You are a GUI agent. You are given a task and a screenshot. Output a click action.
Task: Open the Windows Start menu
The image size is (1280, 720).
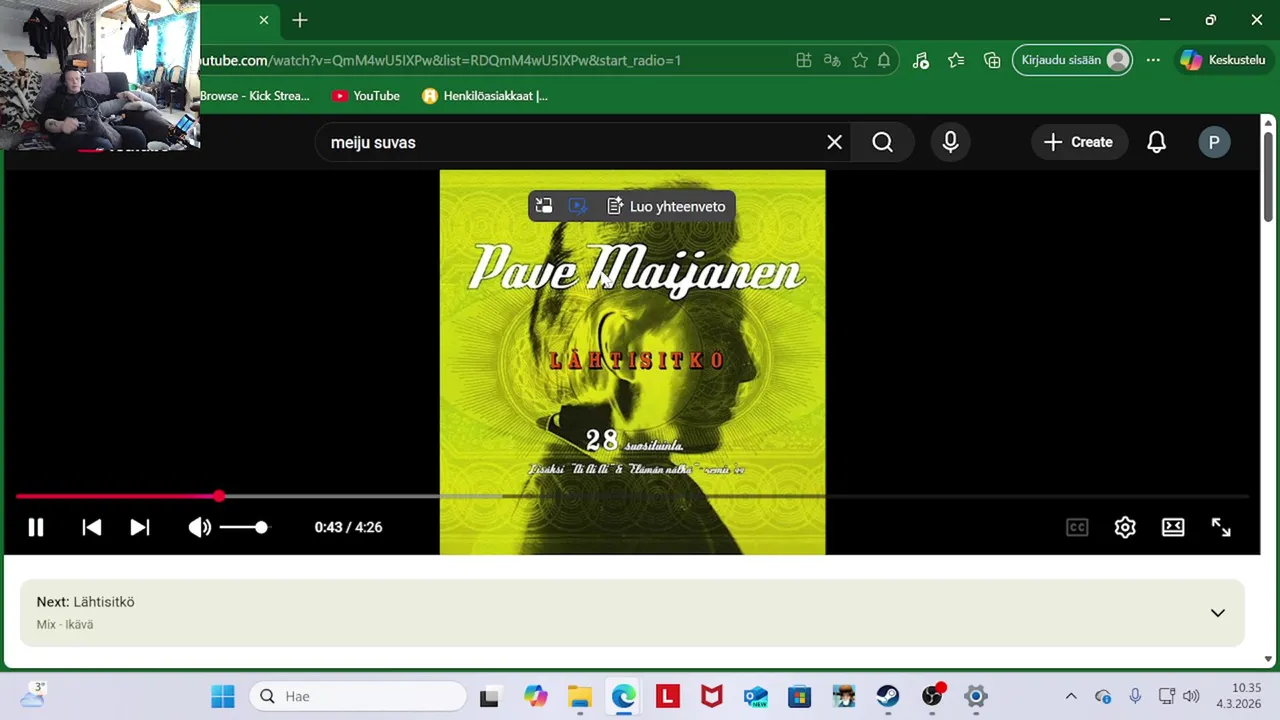pos(223,696)
